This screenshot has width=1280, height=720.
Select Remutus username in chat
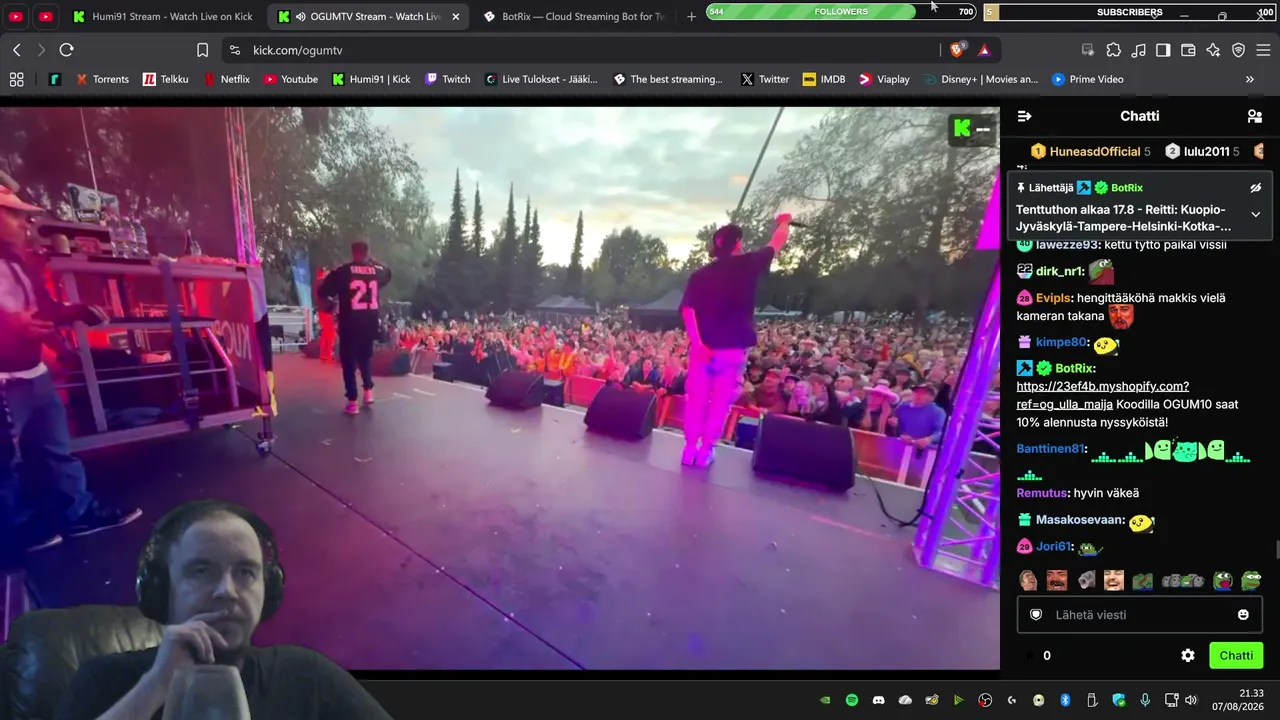[1041, 493]
